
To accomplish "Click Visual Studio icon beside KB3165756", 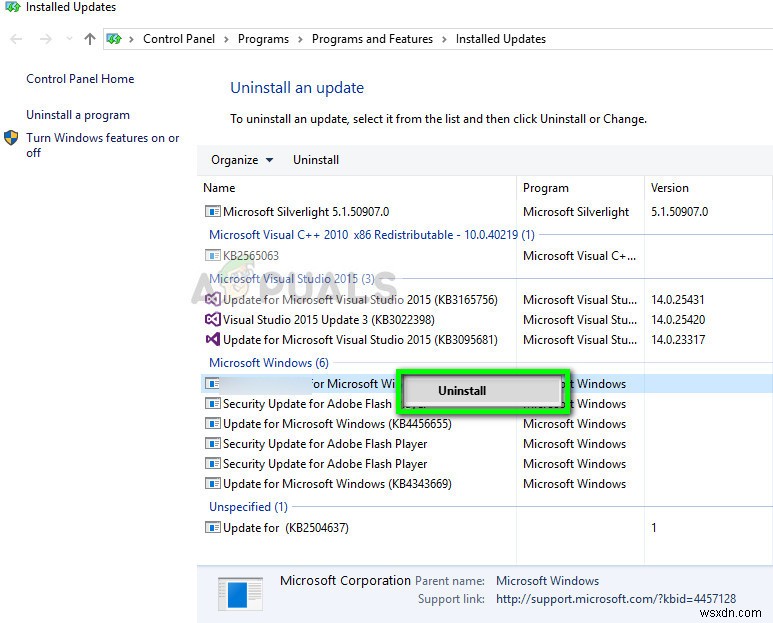I will pyautogui.click(x=212, y=299).
